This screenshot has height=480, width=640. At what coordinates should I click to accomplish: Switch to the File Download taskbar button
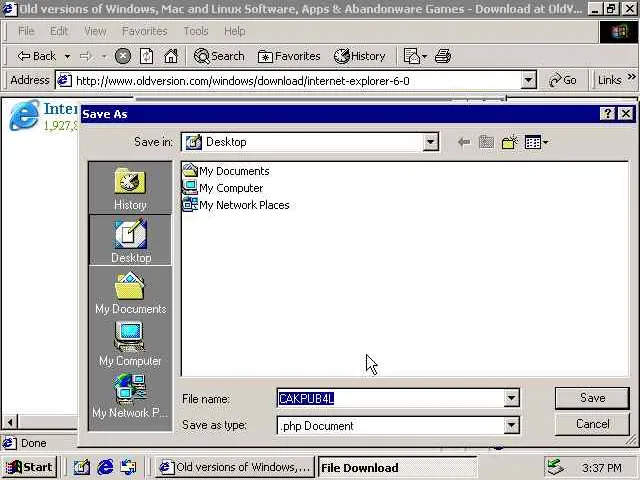(x=397, y=467)
